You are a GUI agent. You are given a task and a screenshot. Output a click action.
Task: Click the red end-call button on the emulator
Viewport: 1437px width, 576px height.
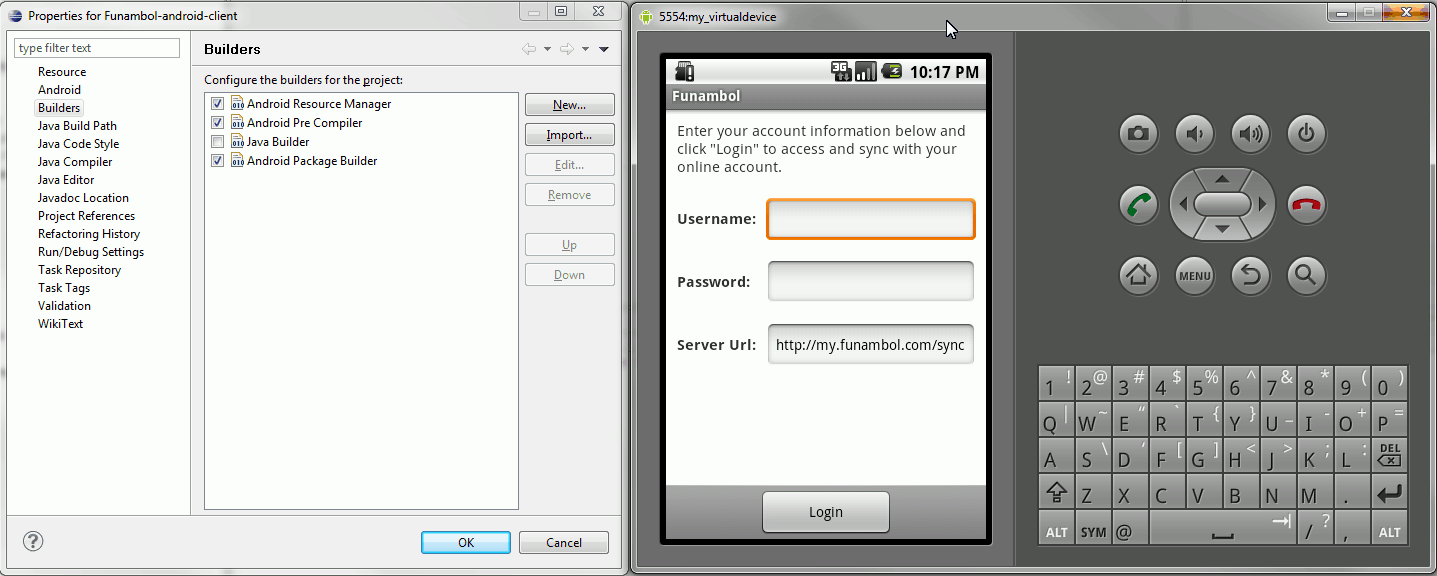coord(1306,205)
